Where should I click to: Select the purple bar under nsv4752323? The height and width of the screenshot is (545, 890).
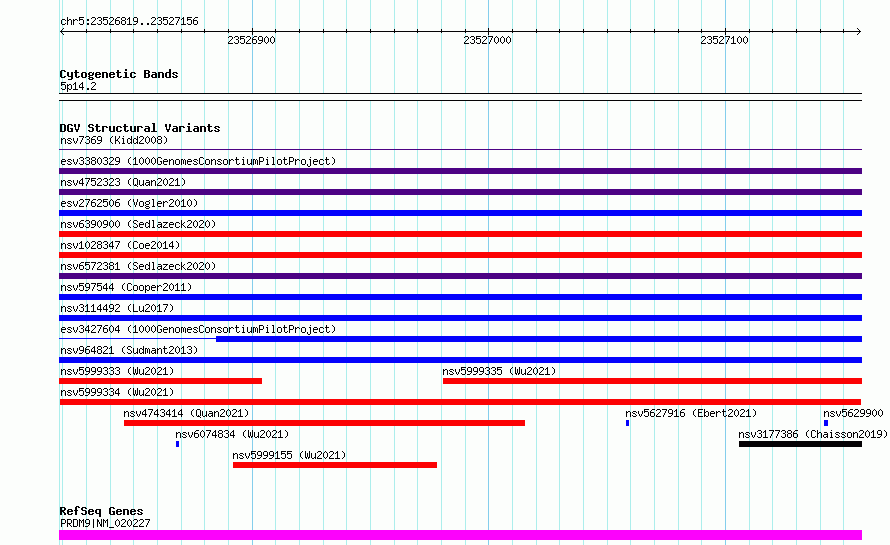460,192
